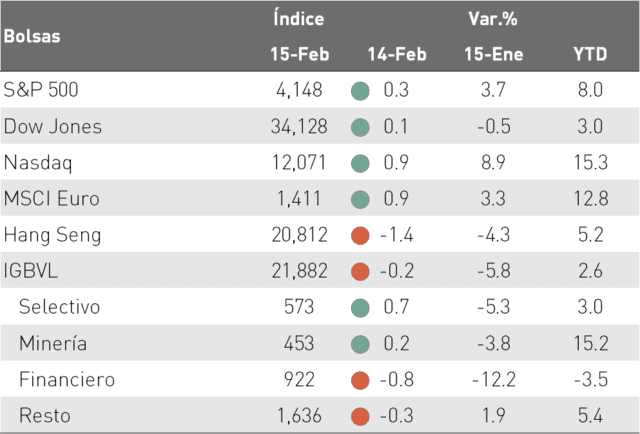Select the green indicator in Nasdaq row
Screen dimensions: 640x434
coord(360,163)
